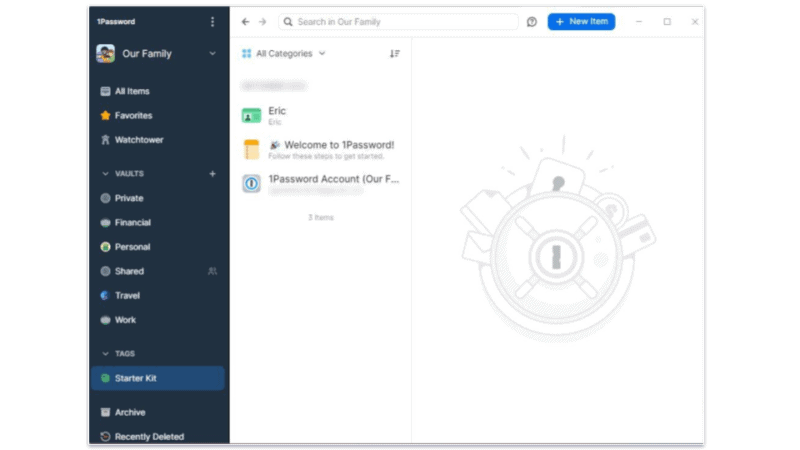Open the help question mark icon
Viewport: 800px width, 450px height.
(x=532, y=22)
